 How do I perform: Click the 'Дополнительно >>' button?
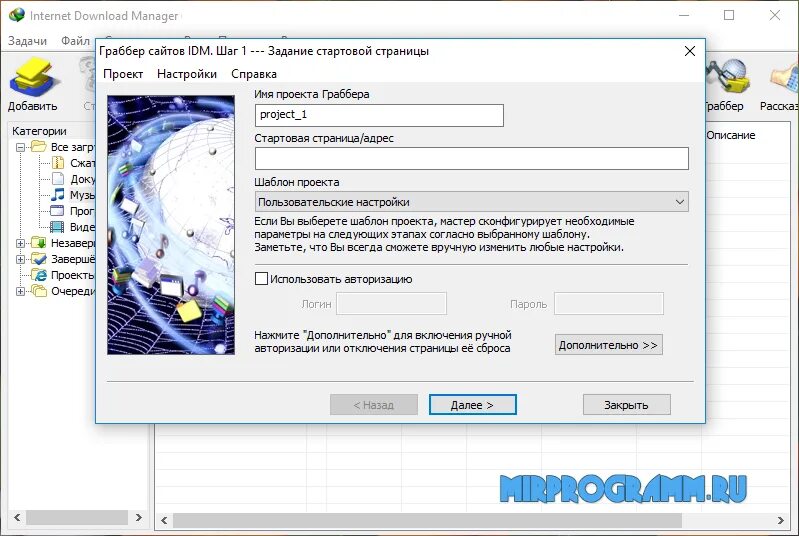pos(608,345)
